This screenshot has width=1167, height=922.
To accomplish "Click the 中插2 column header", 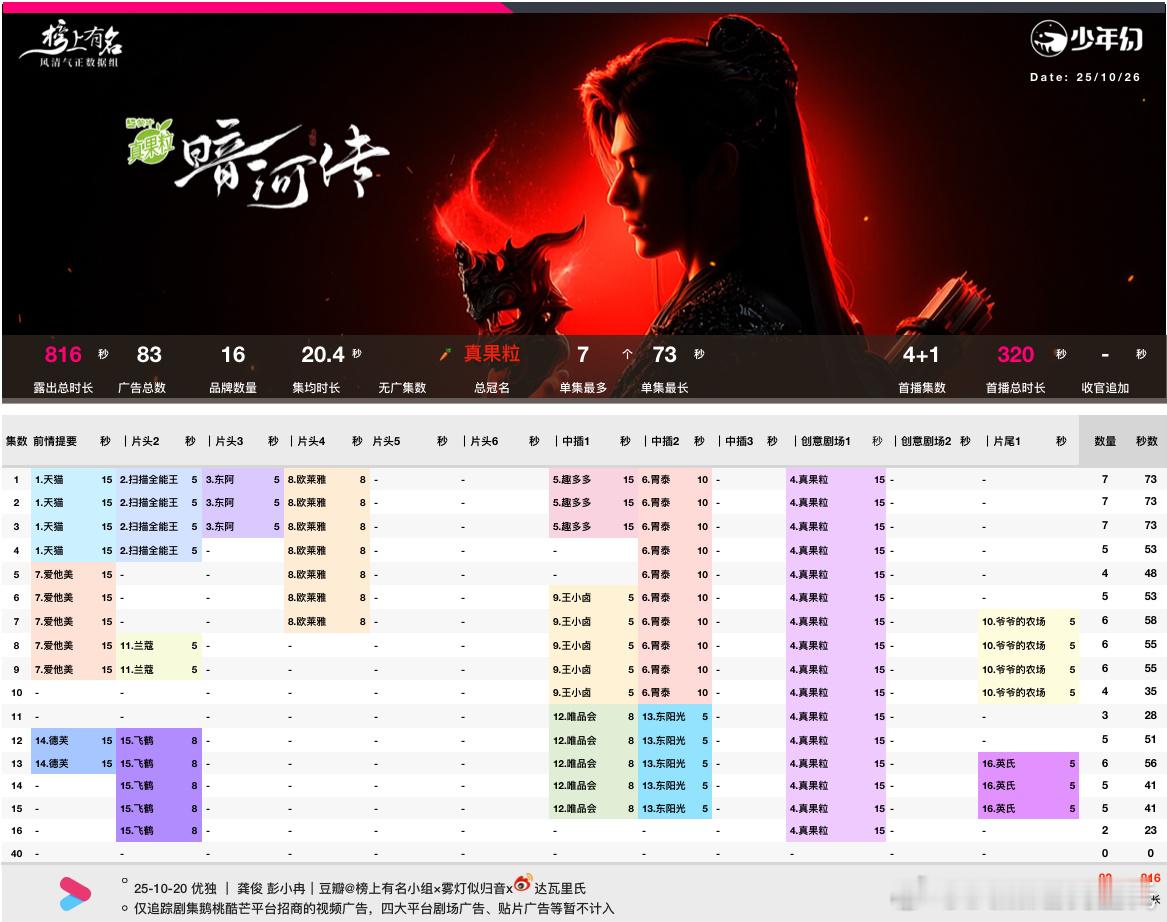I will point(665,441).
